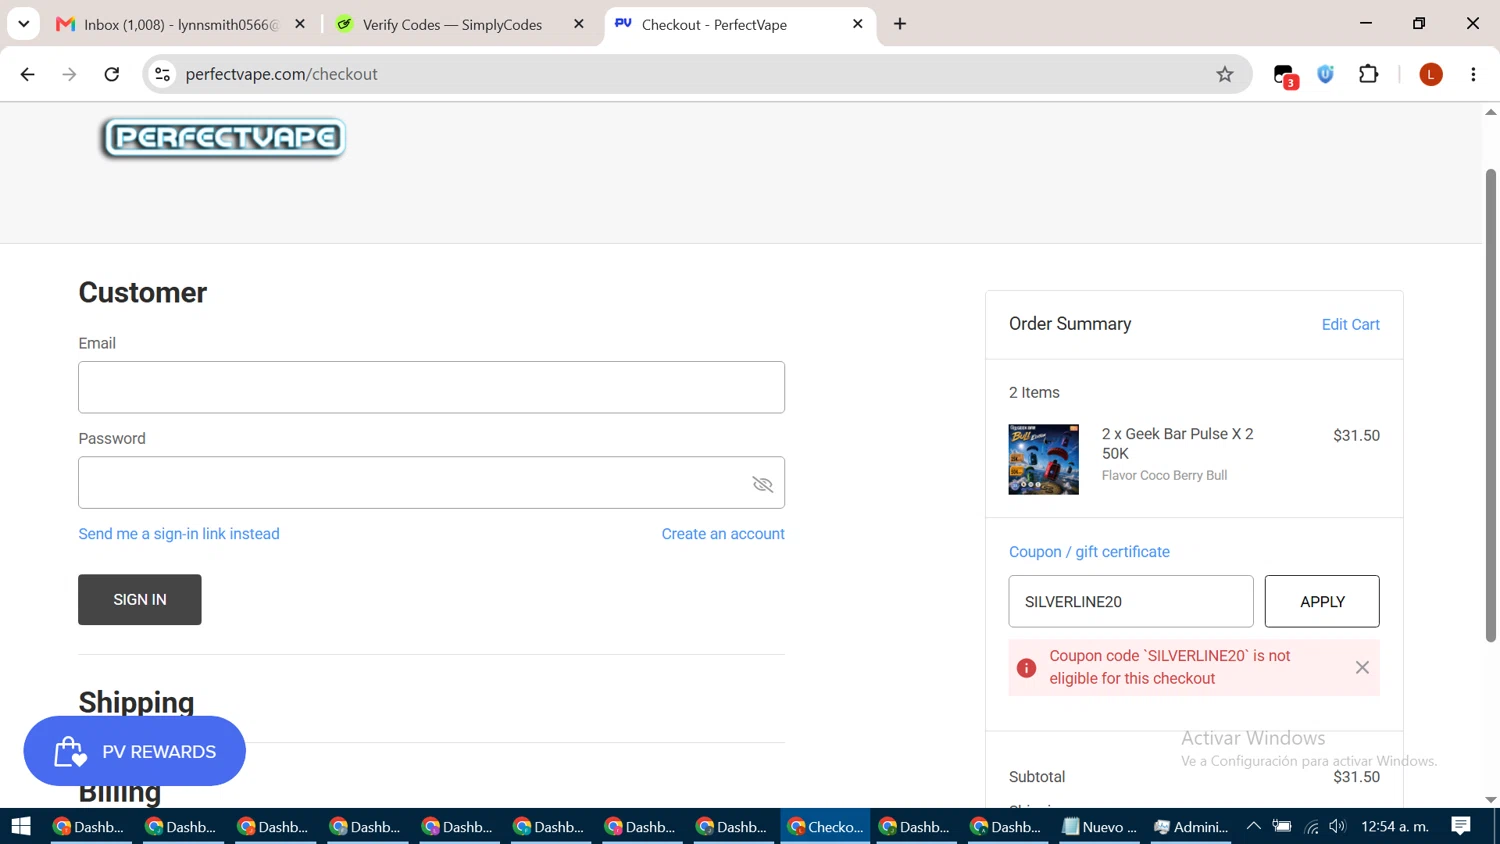1500x844 pixels.
Task: Open the clock showing 12:54 a. m.
Action: pos(1394,826)
